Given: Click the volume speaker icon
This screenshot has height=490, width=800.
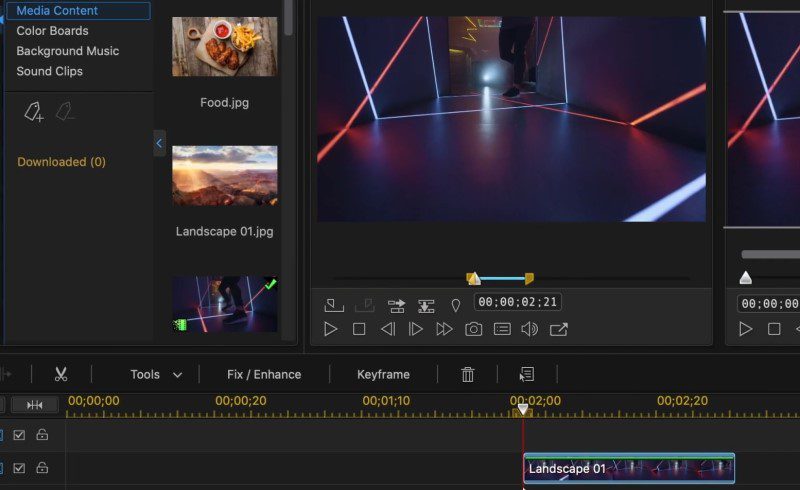Looking at the screenshot, I should [530, 329].
